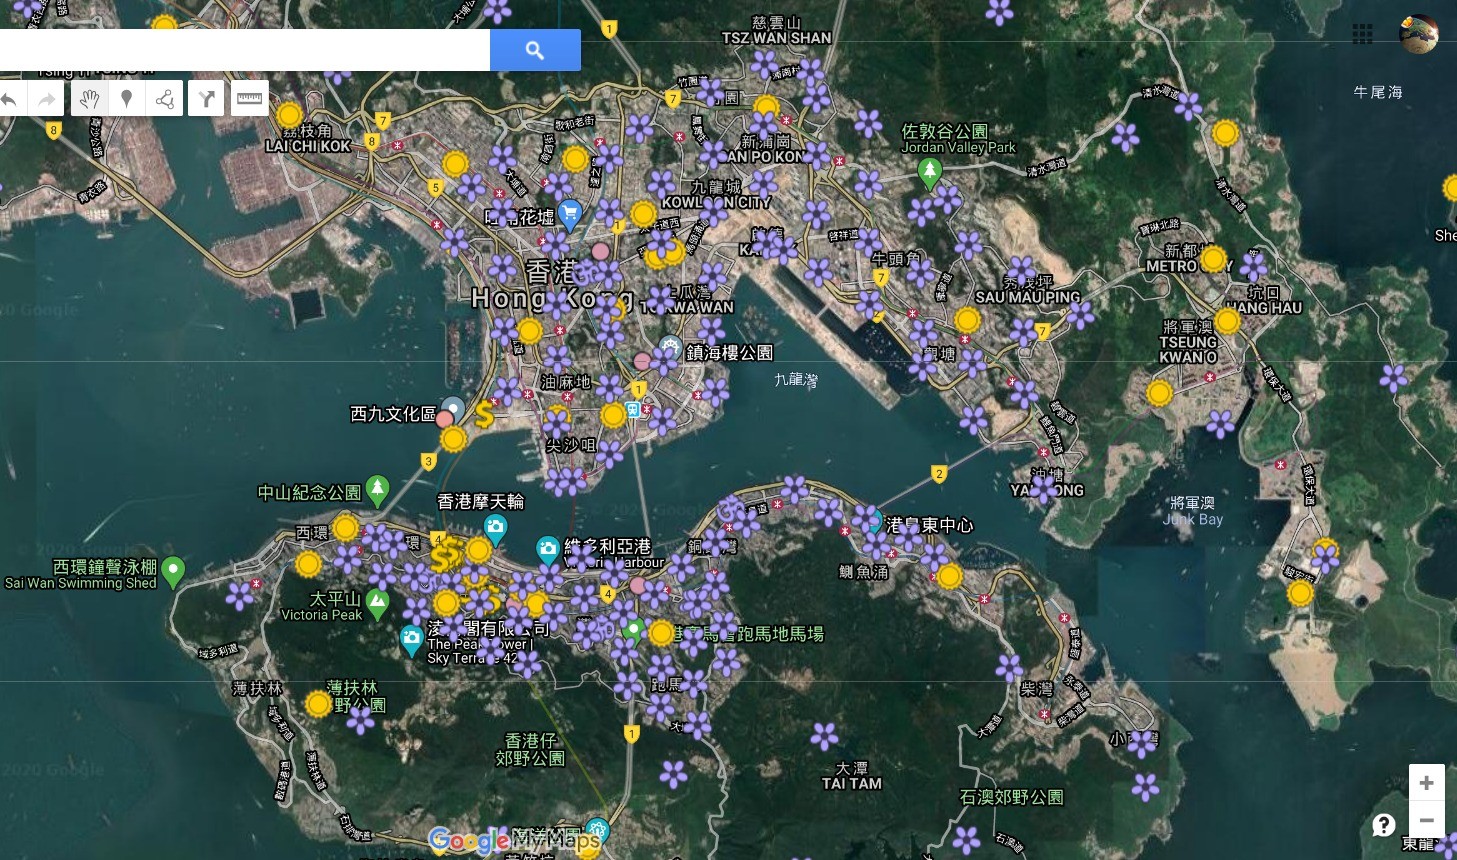The image size is (1457, 860).
Task: Choose the add marker tool
Action: click(127, 99)
